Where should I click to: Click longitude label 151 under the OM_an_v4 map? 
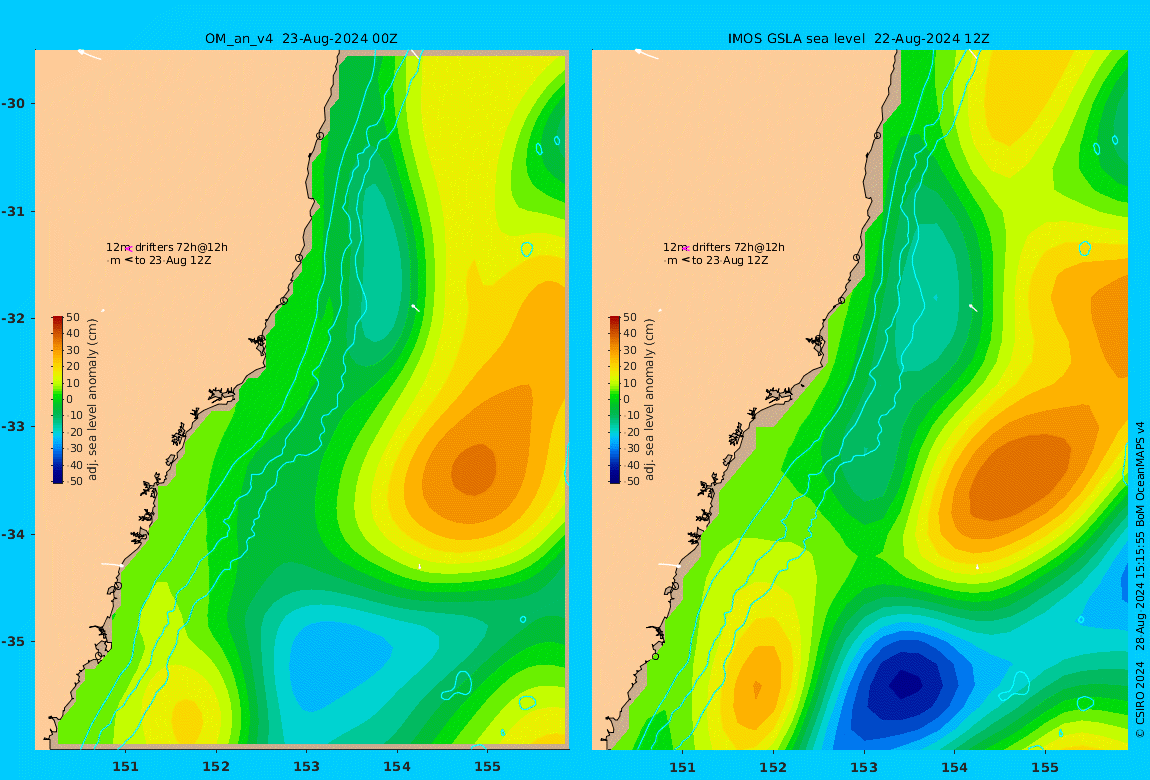[x=125, y=767]
